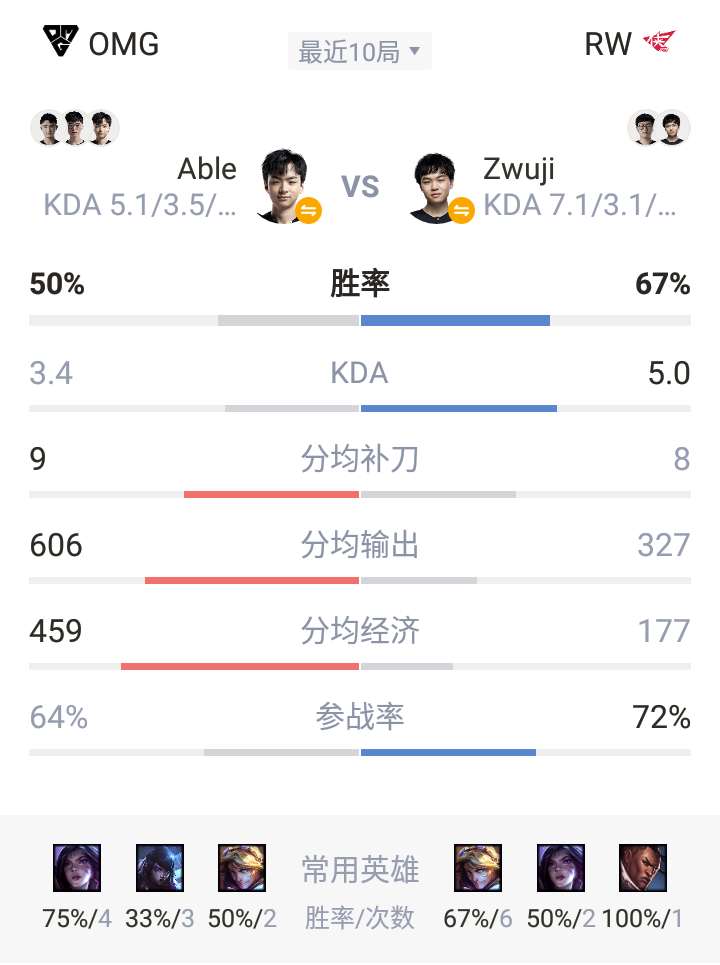Tap the orange swap icon on Able's portrait
This screenshot has height=965, width=720.
point(308,210)
